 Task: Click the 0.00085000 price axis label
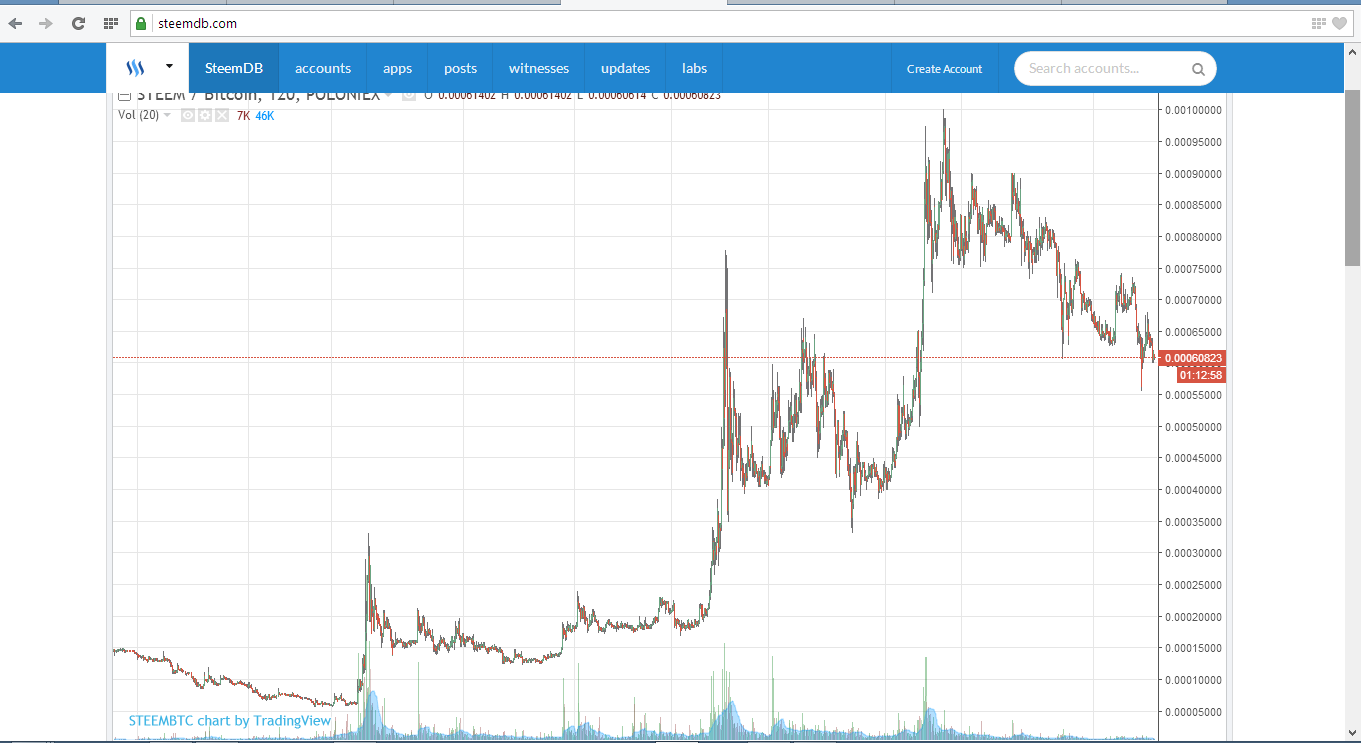click(1194, 205)
